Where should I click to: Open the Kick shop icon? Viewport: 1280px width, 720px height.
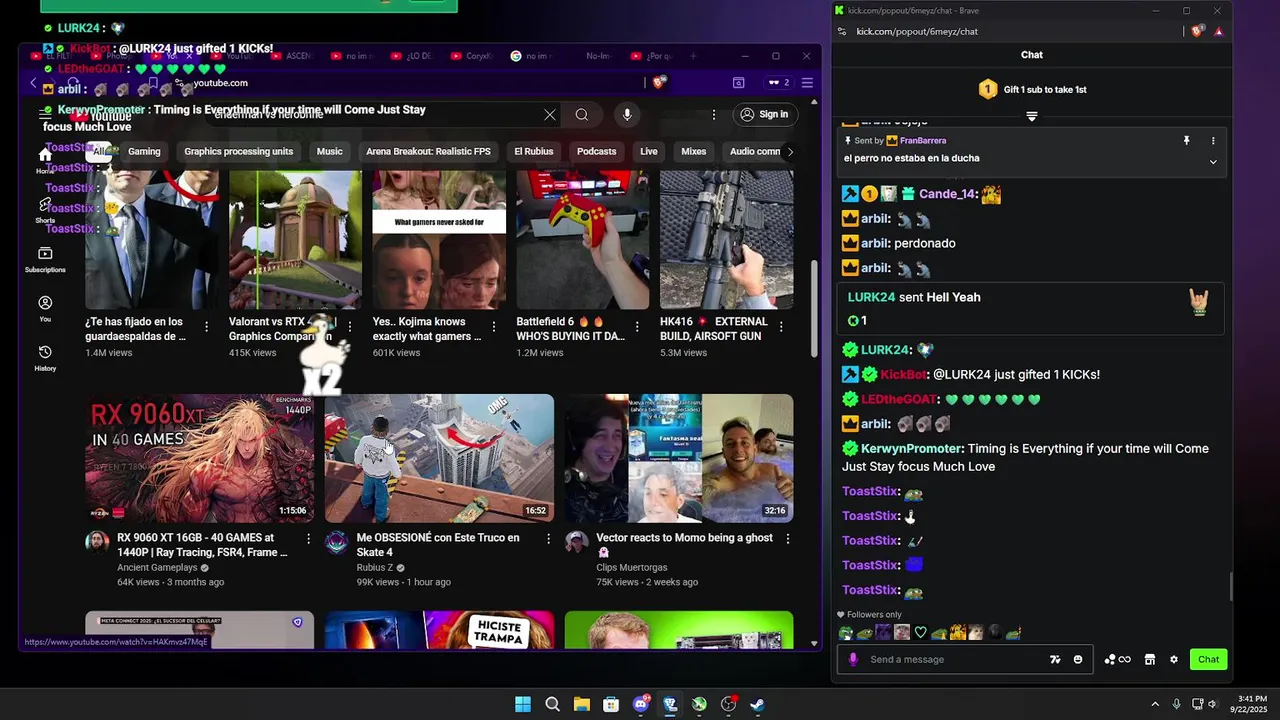point(1150,660)
